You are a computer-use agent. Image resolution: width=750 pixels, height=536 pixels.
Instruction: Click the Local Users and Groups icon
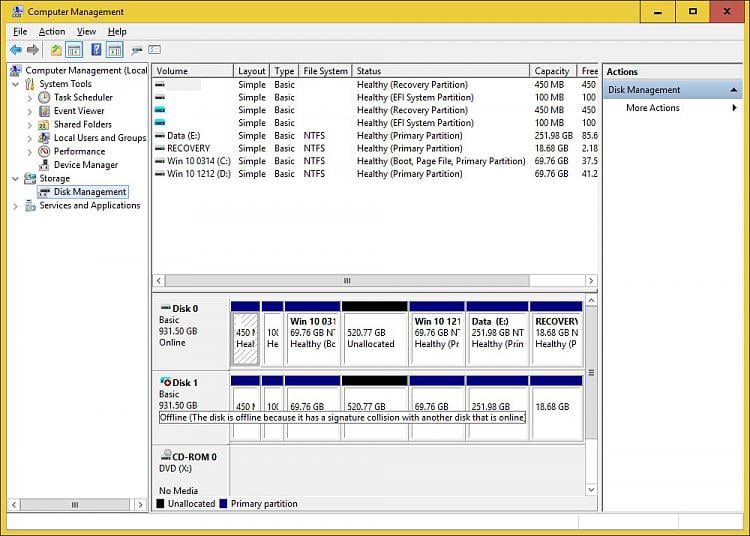44,138
